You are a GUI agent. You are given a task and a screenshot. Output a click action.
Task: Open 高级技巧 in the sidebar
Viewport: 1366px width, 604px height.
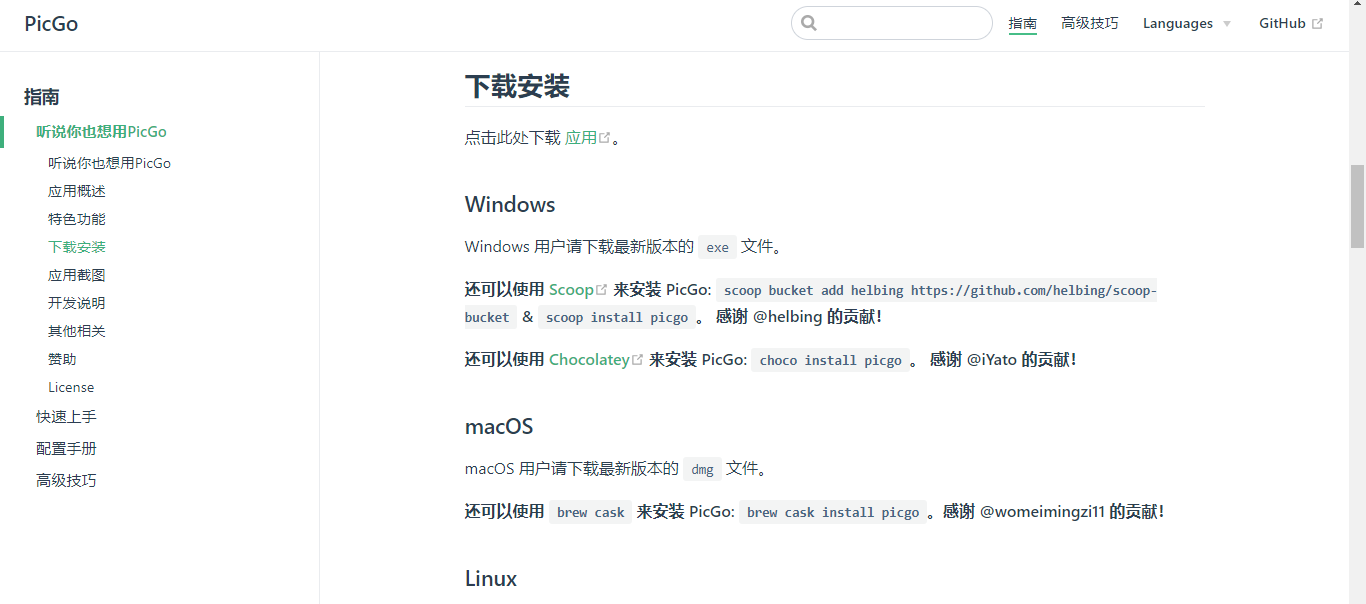(66, 481)
